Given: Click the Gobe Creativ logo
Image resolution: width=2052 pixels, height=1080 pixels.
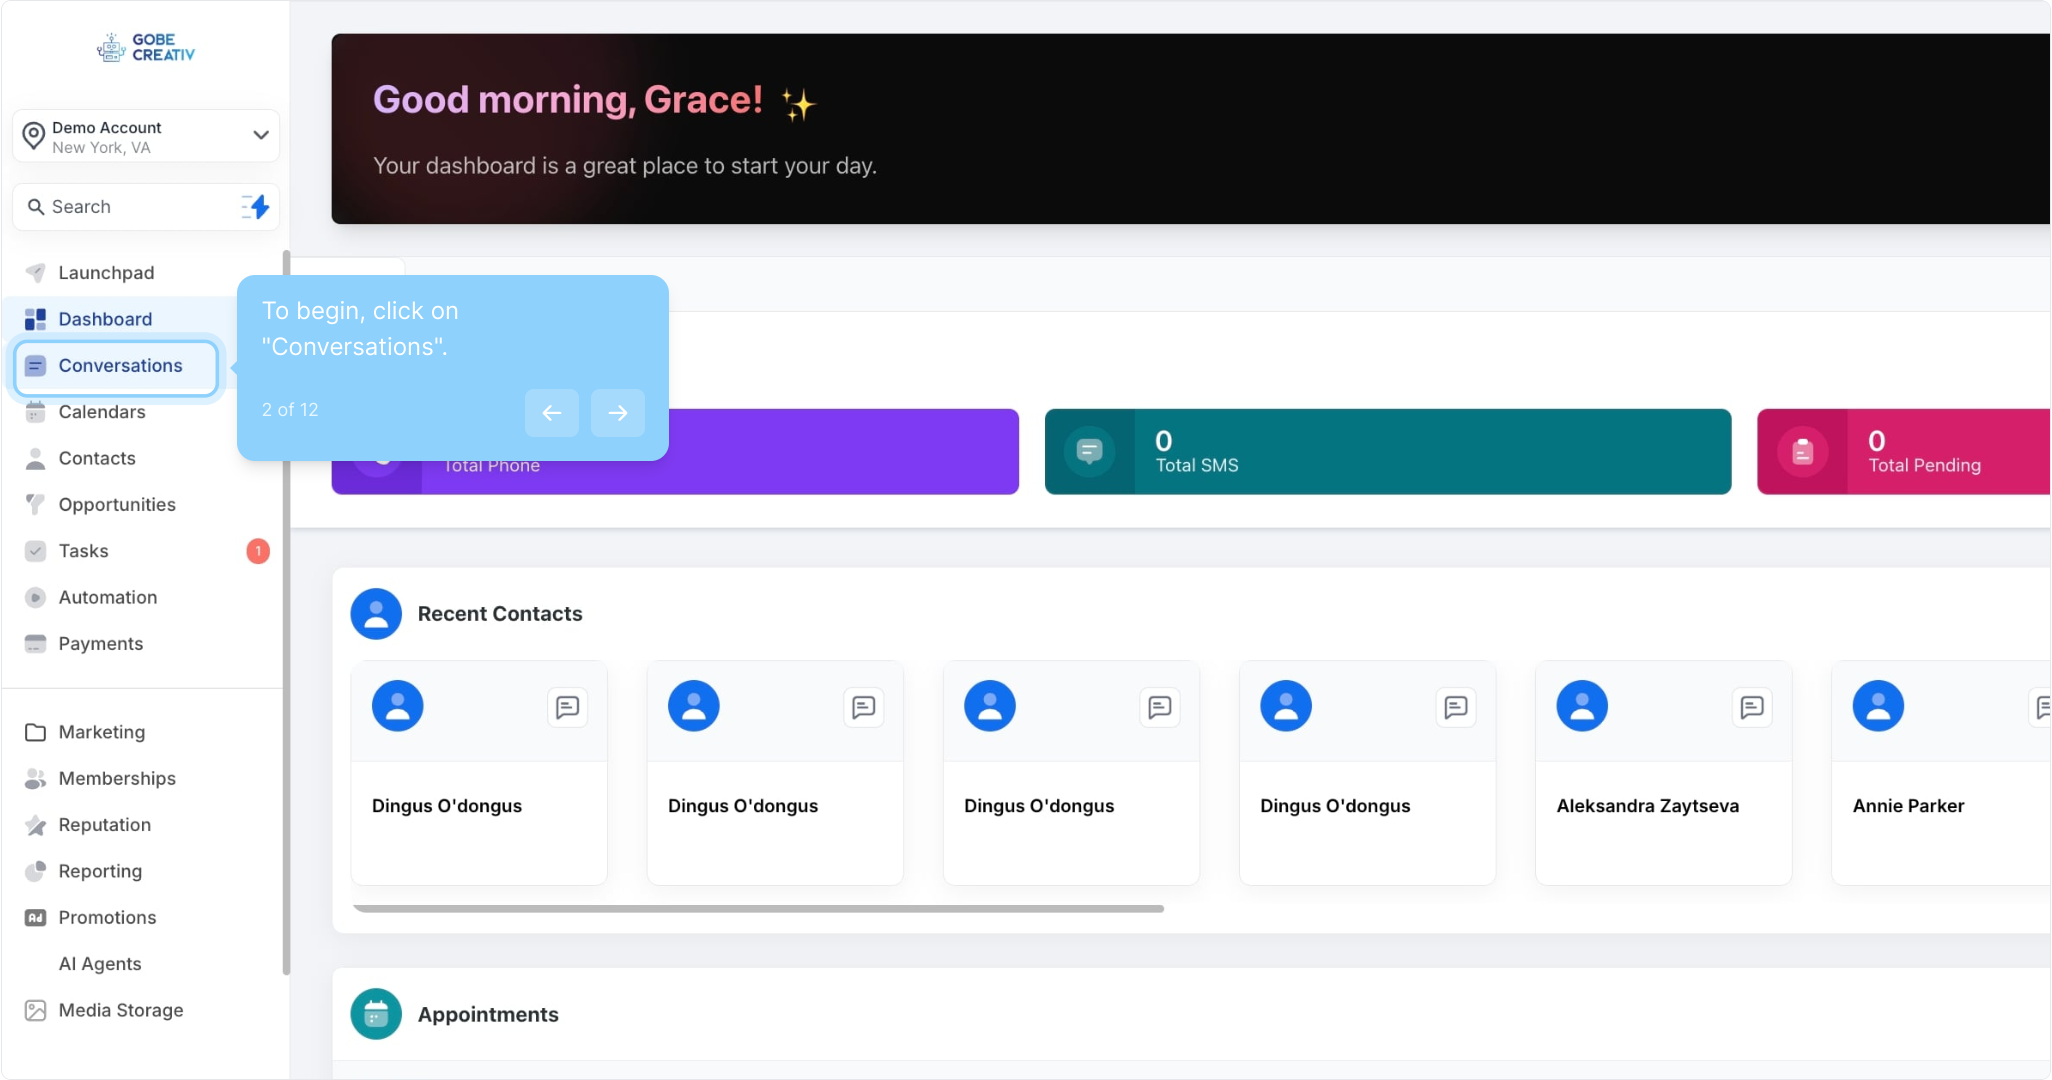Looking at the screenshot, I should [146, 47].
